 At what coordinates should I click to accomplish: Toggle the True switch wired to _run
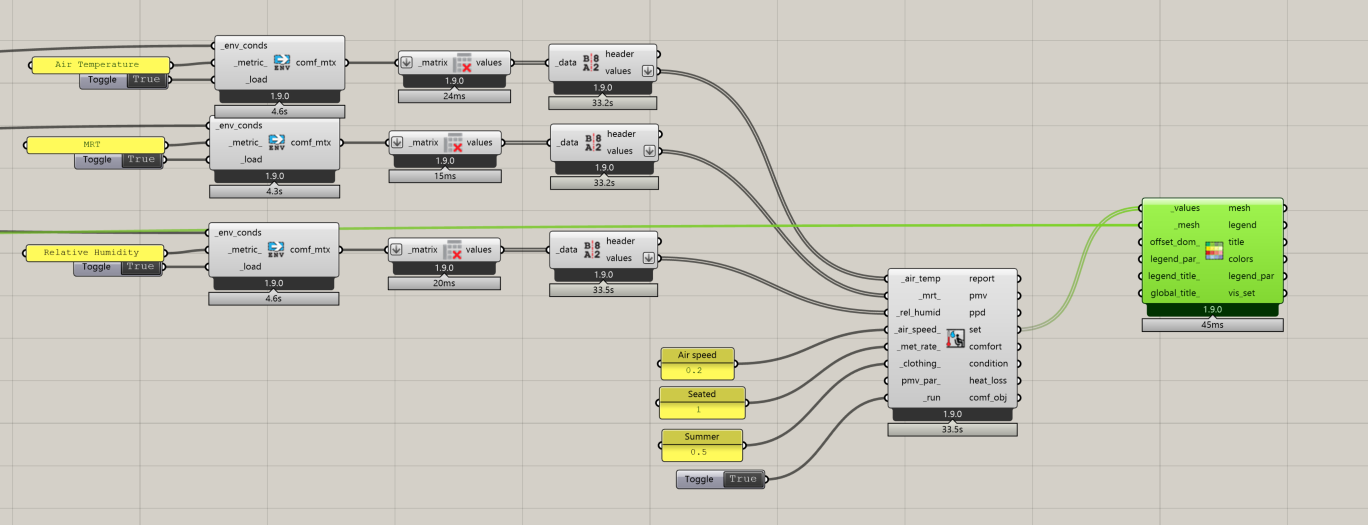click(x=742, y=479)
